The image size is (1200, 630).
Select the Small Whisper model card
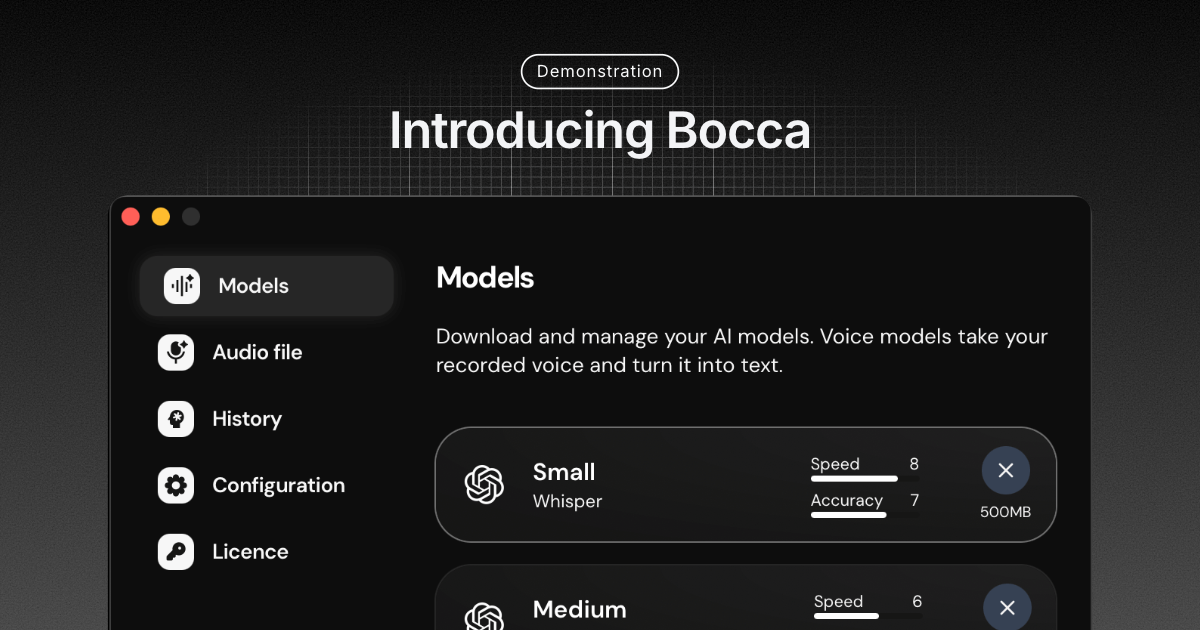click(x=746, y=485)
